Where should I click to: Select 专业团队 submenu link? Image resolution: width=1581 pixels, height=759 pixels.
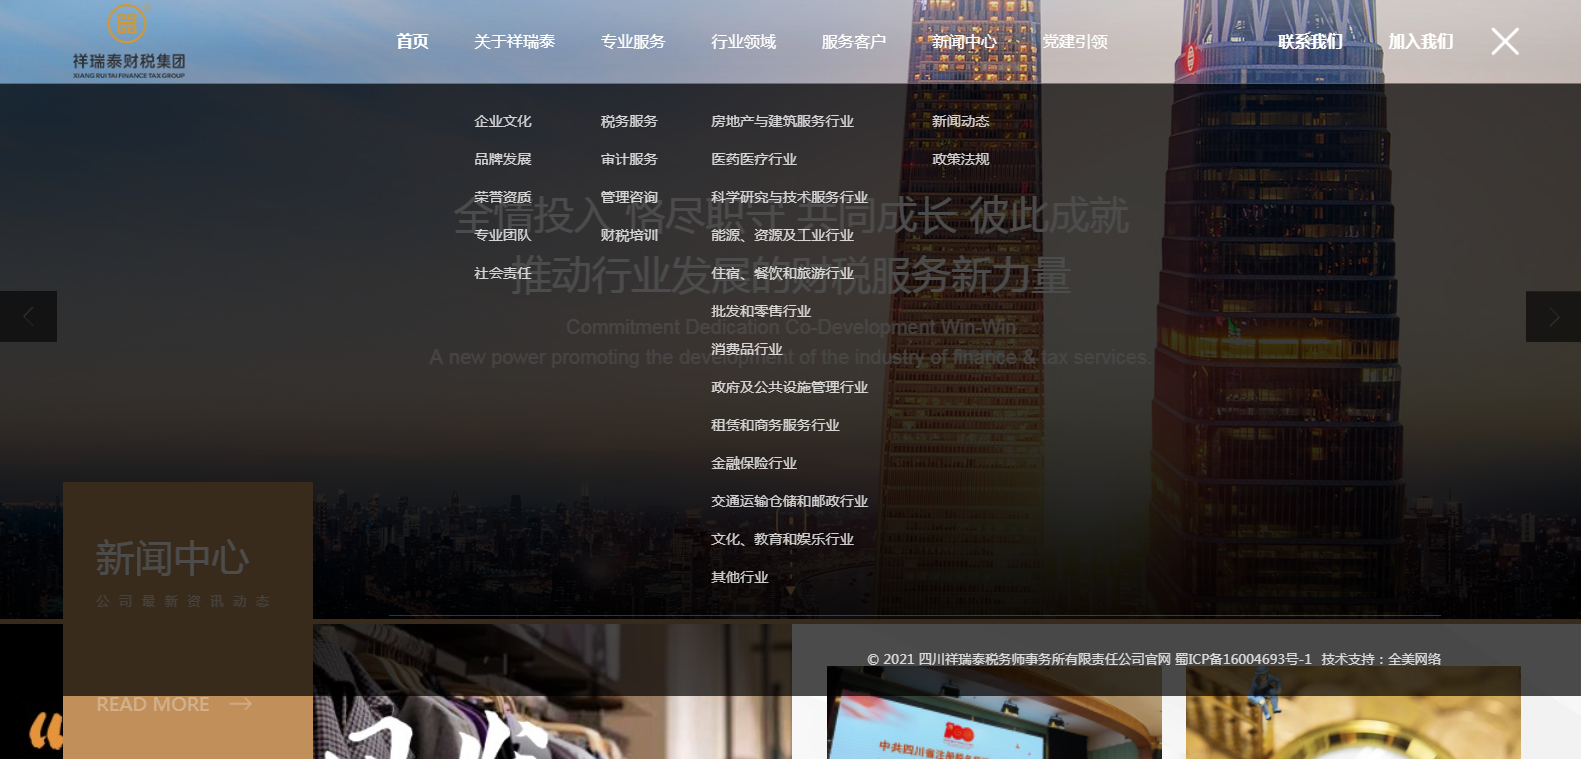503,235
